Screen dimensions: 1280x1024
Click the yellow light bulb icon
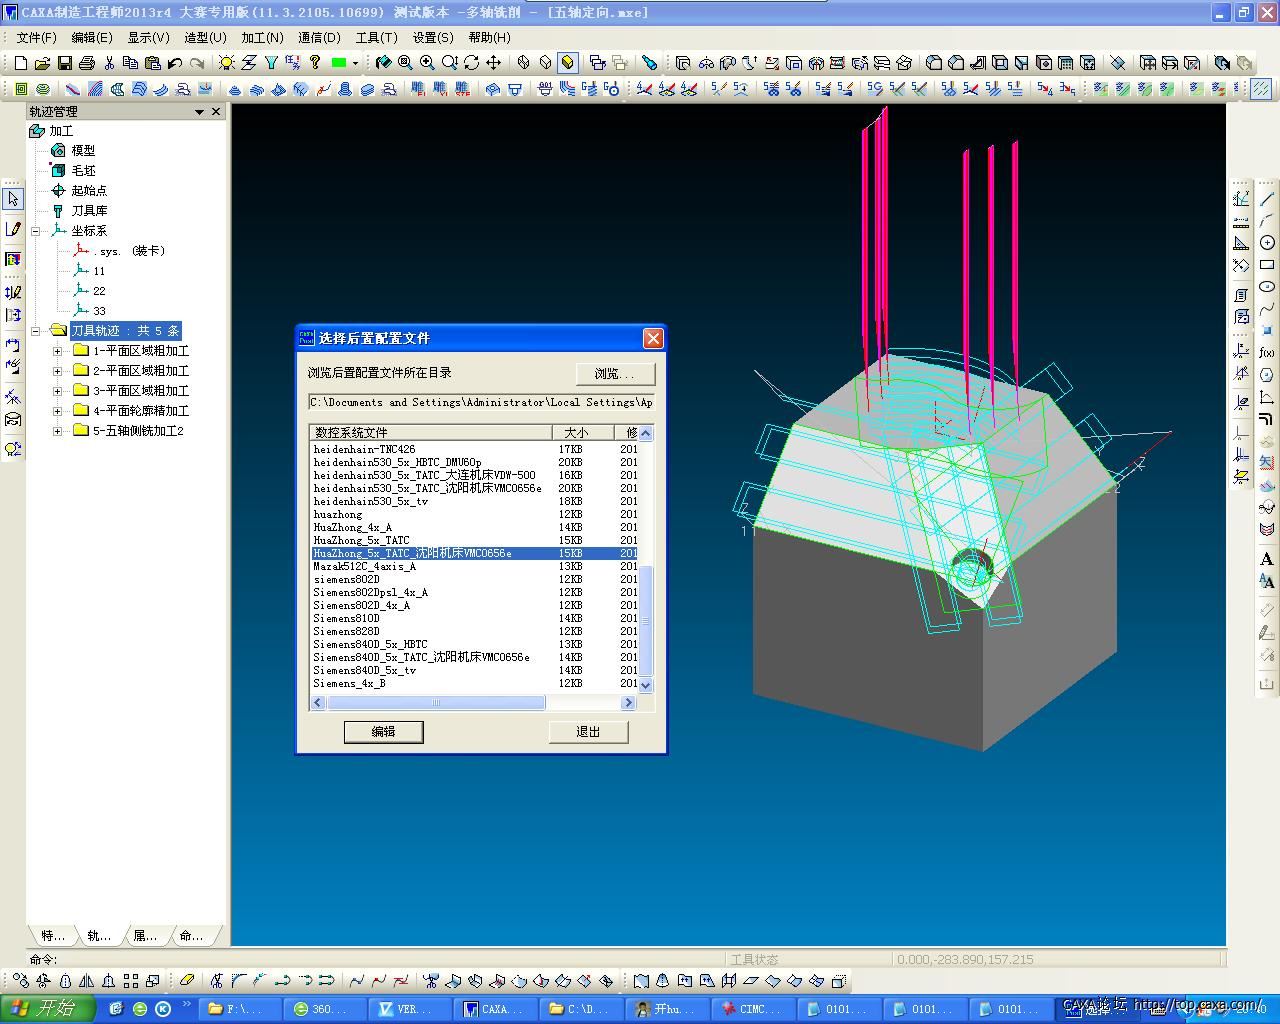pos(227,63)
